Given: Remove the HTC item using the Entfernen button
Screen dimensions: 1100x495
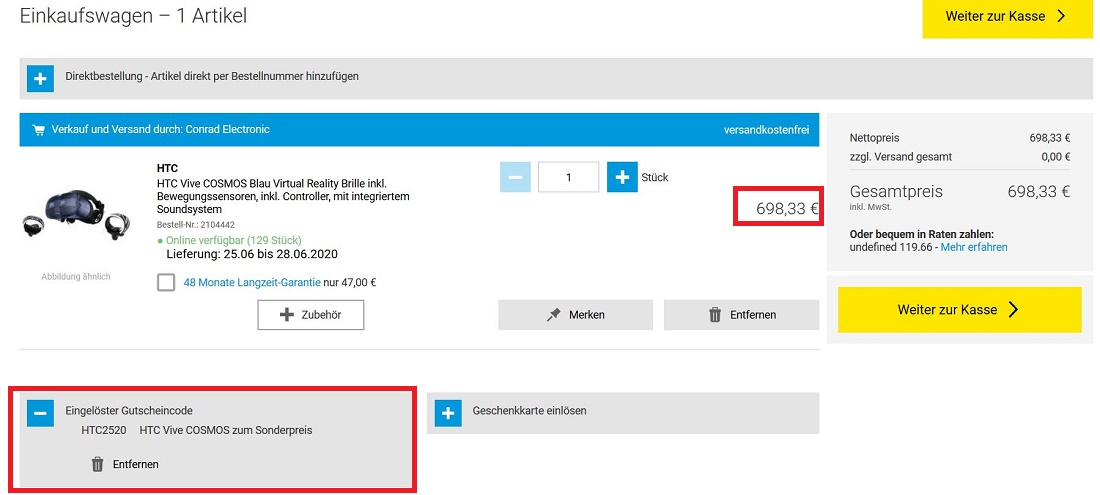Looking at the screenshot, I should coord(742,315).
